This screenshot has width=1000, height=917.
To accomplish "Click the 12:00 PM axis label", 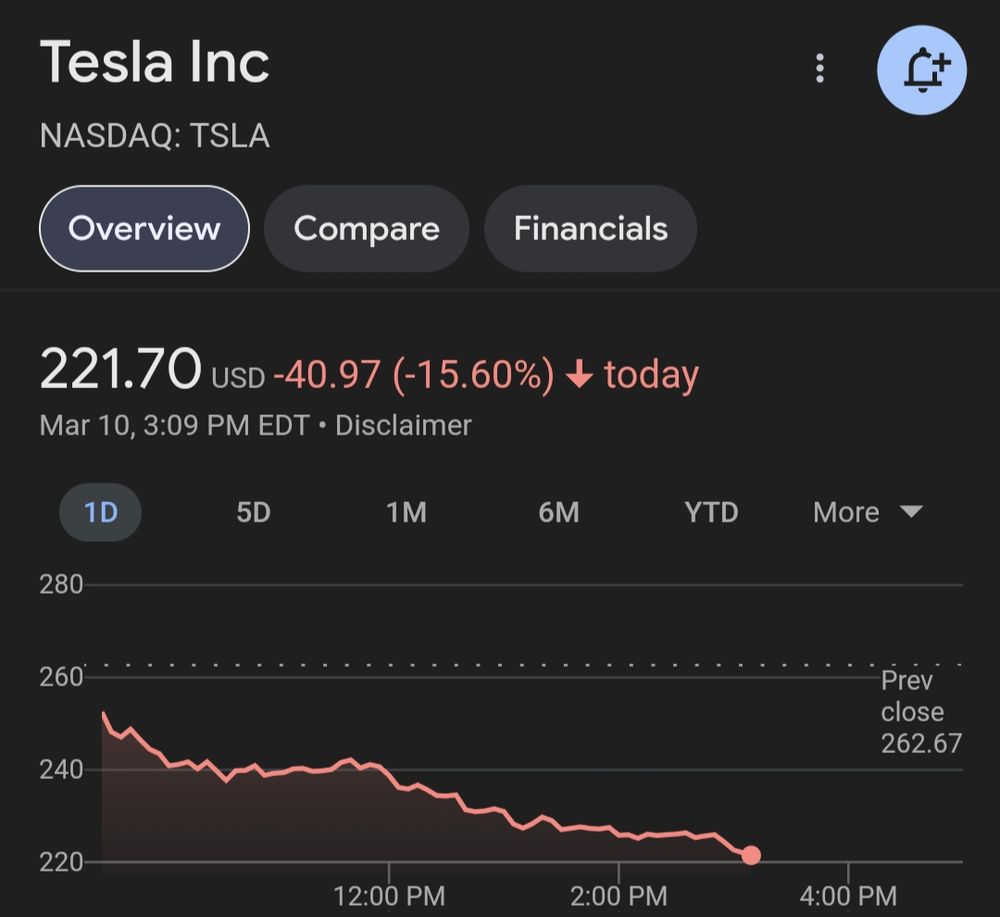I will (389, 894).
